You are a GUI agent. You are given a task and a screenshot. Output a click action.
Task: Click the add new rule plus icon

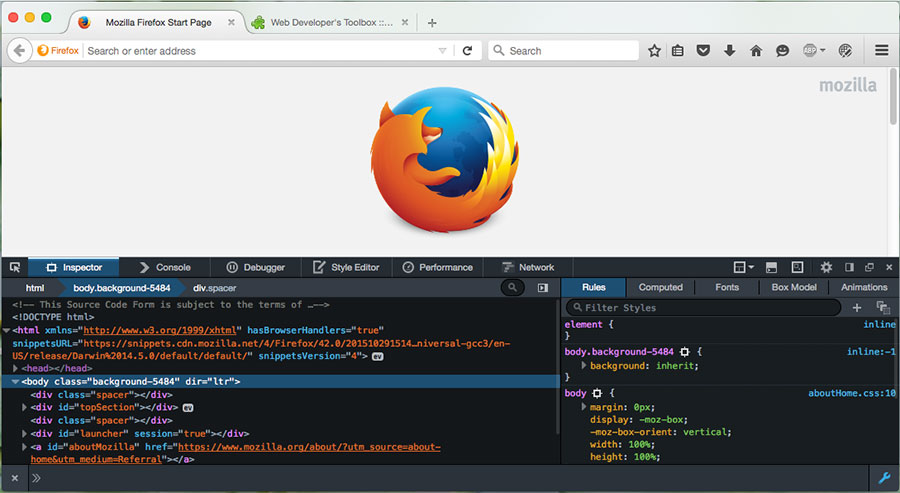pyautogui.click(x=857, y=307)
